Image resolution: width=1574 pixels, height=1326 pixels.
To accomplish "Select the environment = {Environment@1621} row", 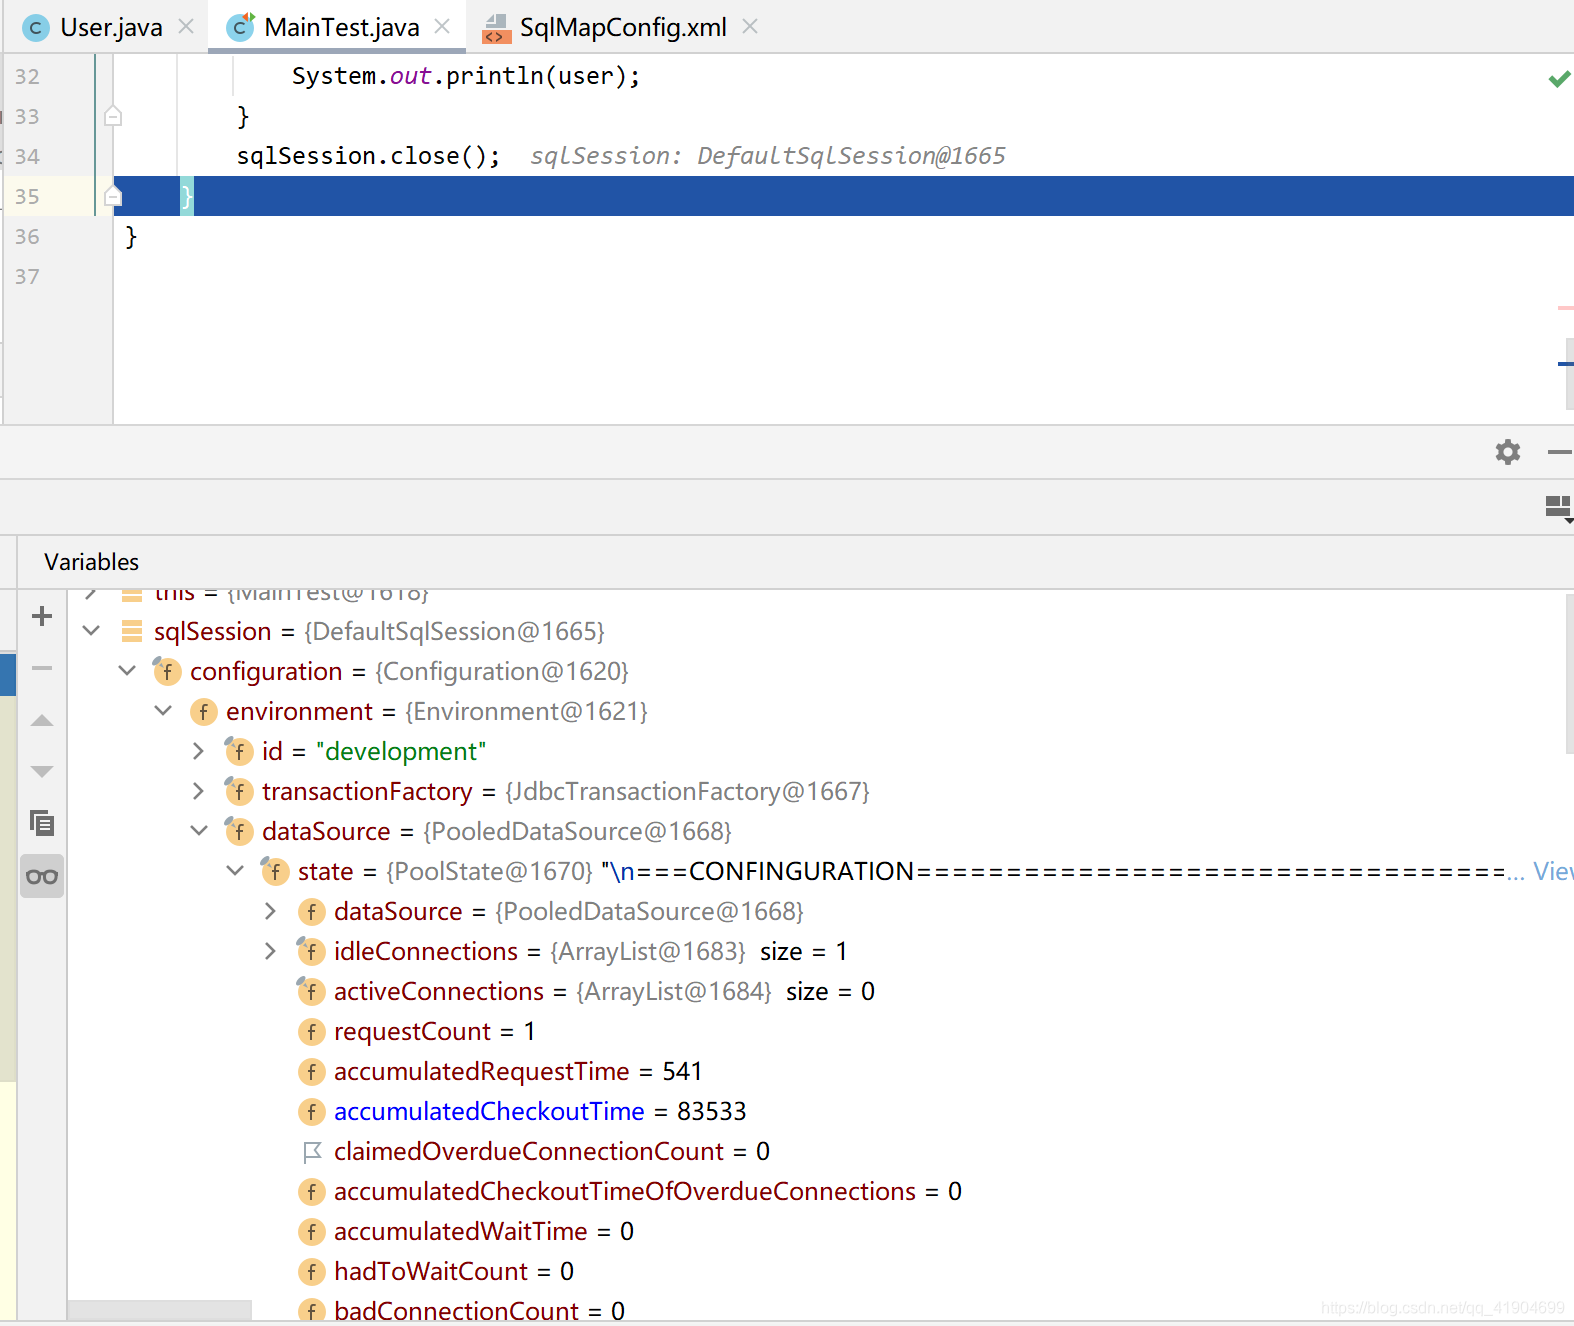I will click(x=820, y=711).
